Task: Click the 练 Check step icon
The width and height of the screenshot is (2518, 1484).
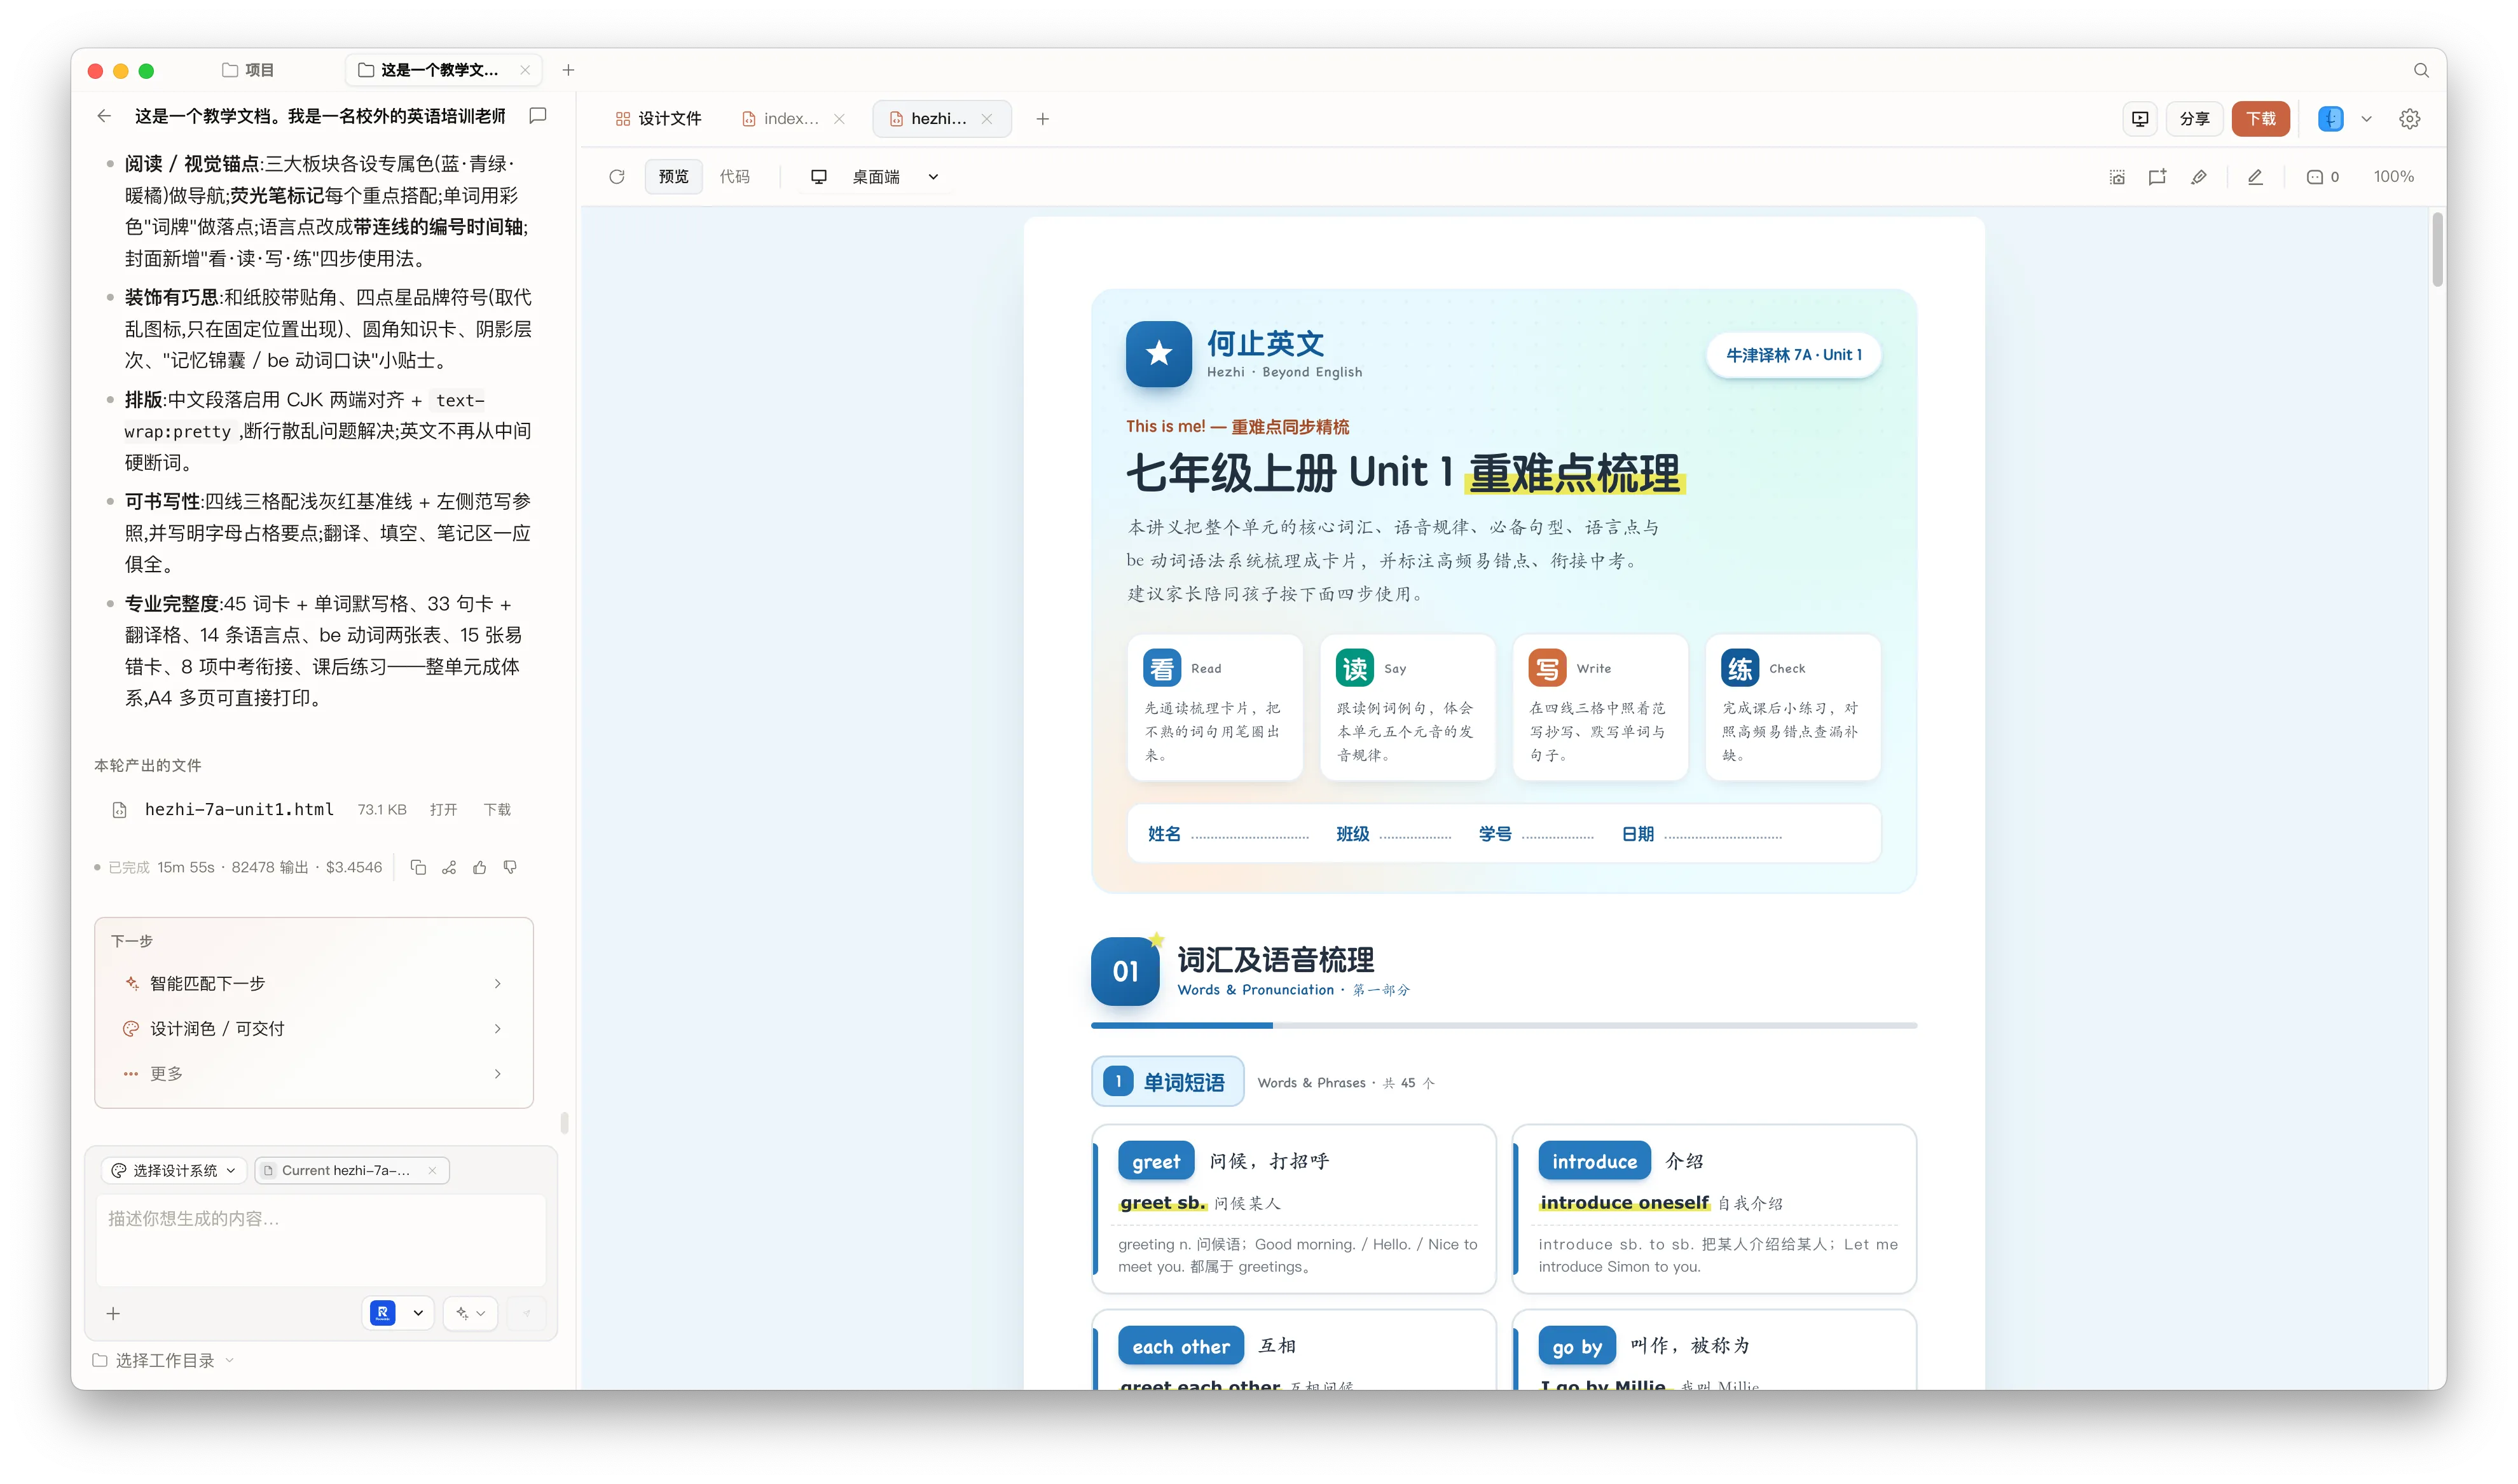Action: pos(1739,667)
